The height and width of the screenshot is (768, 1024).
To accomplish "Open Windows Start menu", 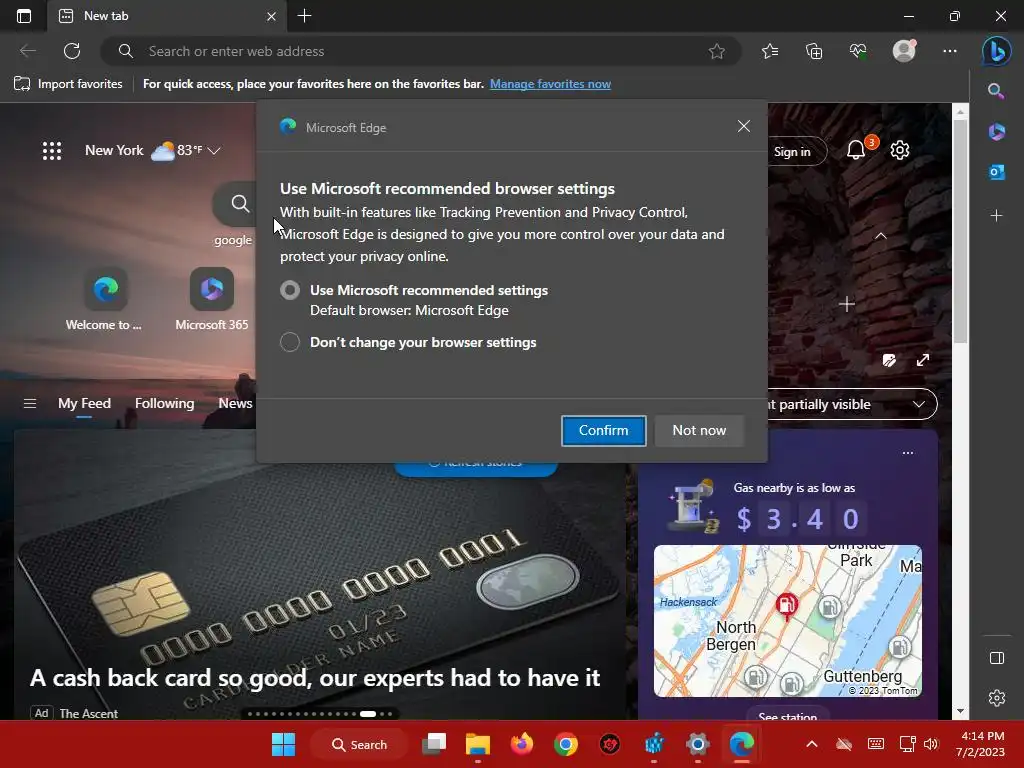I will 283,744.
